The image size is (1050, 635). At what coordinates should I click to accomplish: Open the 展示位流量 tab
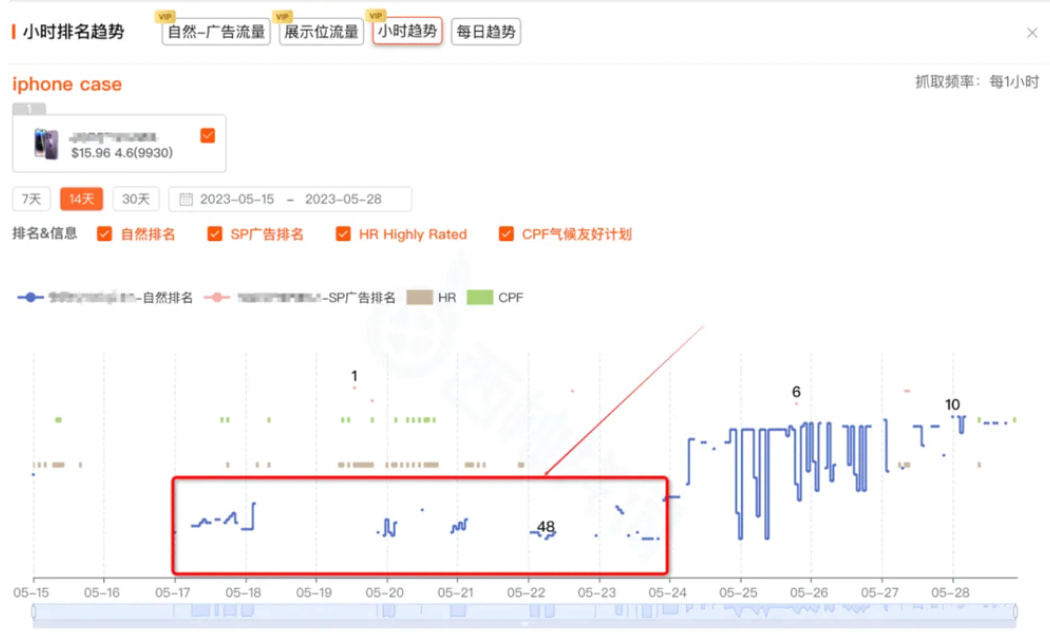[321, 32]
